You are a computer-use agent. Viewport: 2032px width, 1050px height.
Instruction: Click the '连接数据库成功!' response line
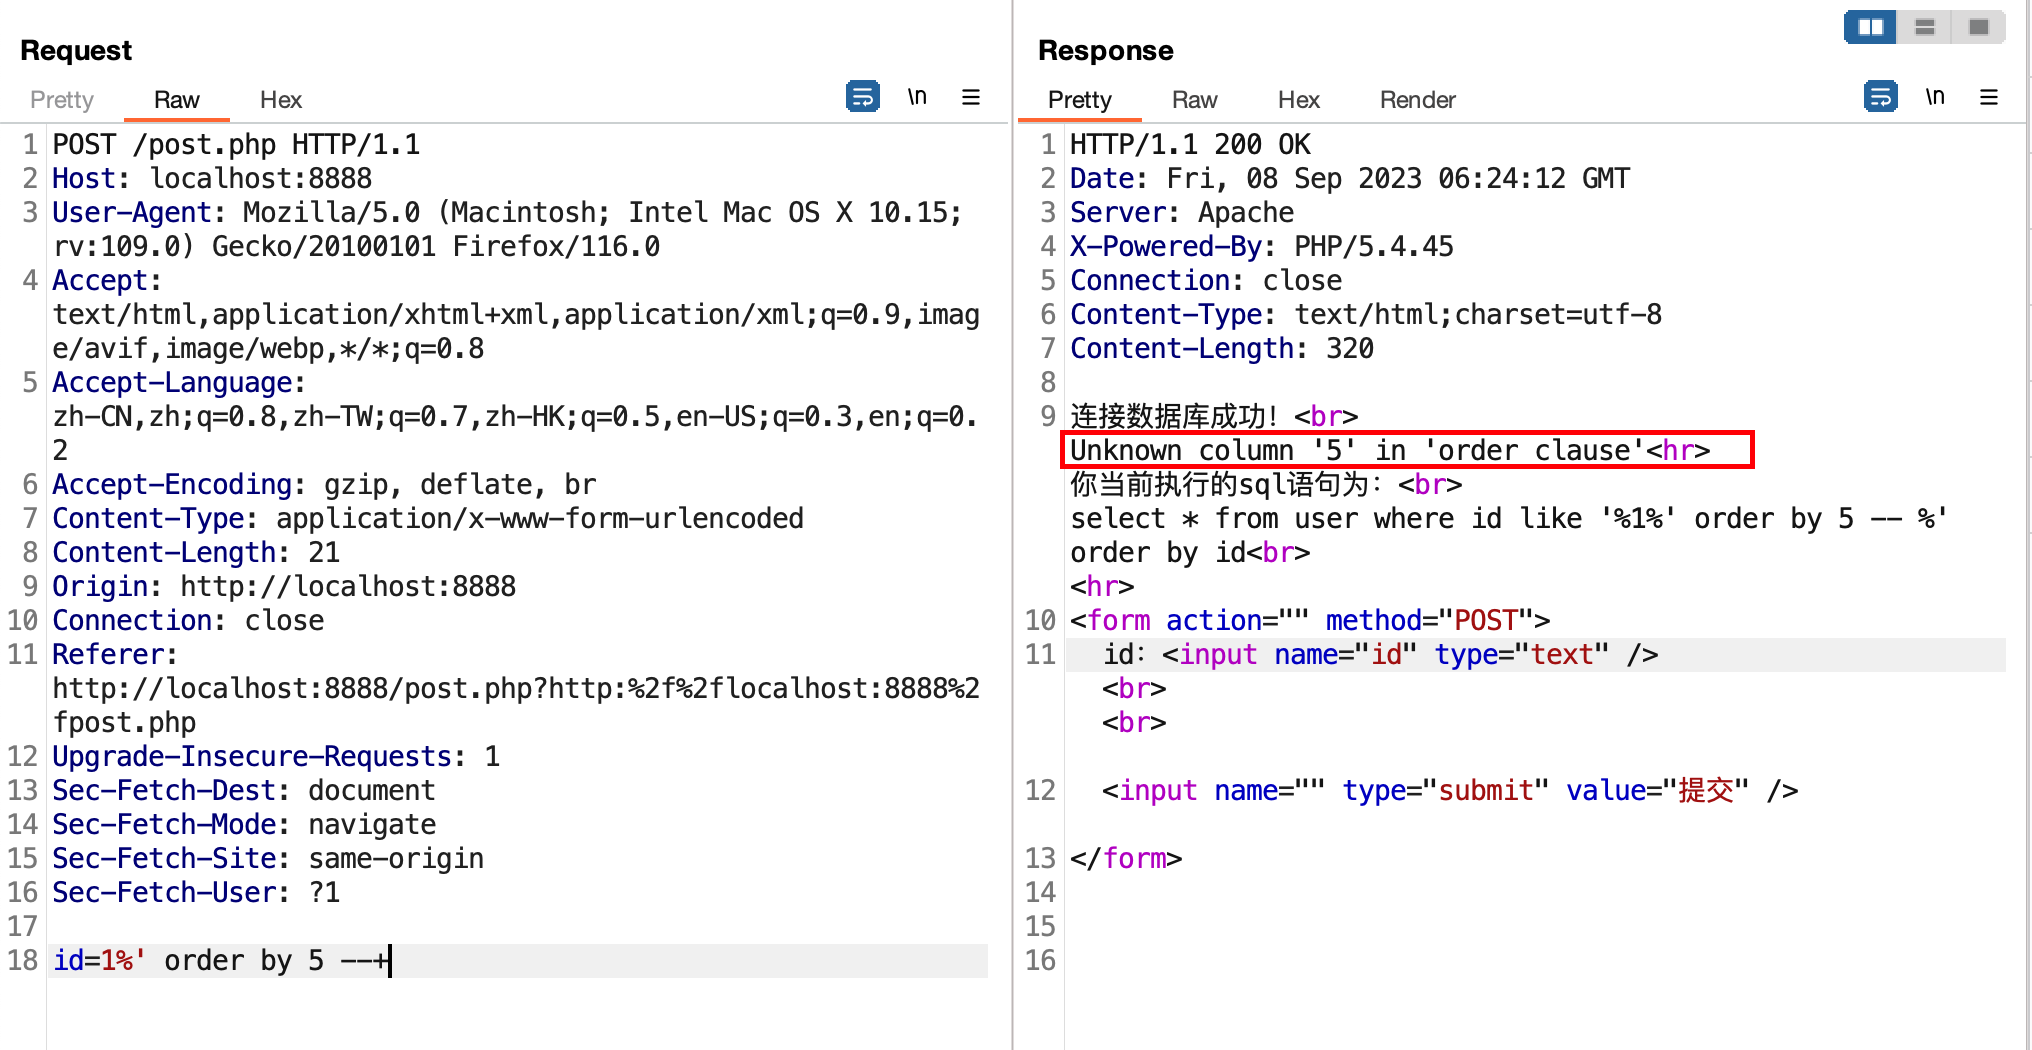(1214, 417)
